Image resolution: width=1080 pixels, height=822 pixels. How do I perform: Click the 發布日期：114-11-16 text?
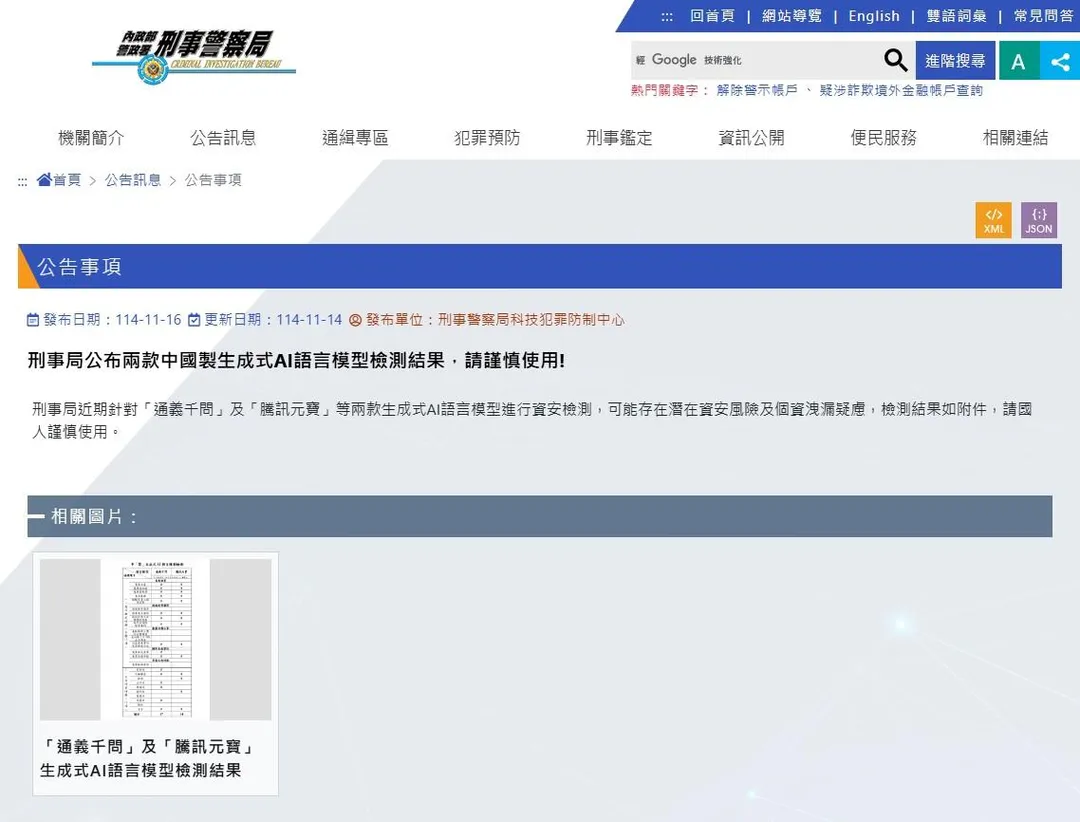112,320
